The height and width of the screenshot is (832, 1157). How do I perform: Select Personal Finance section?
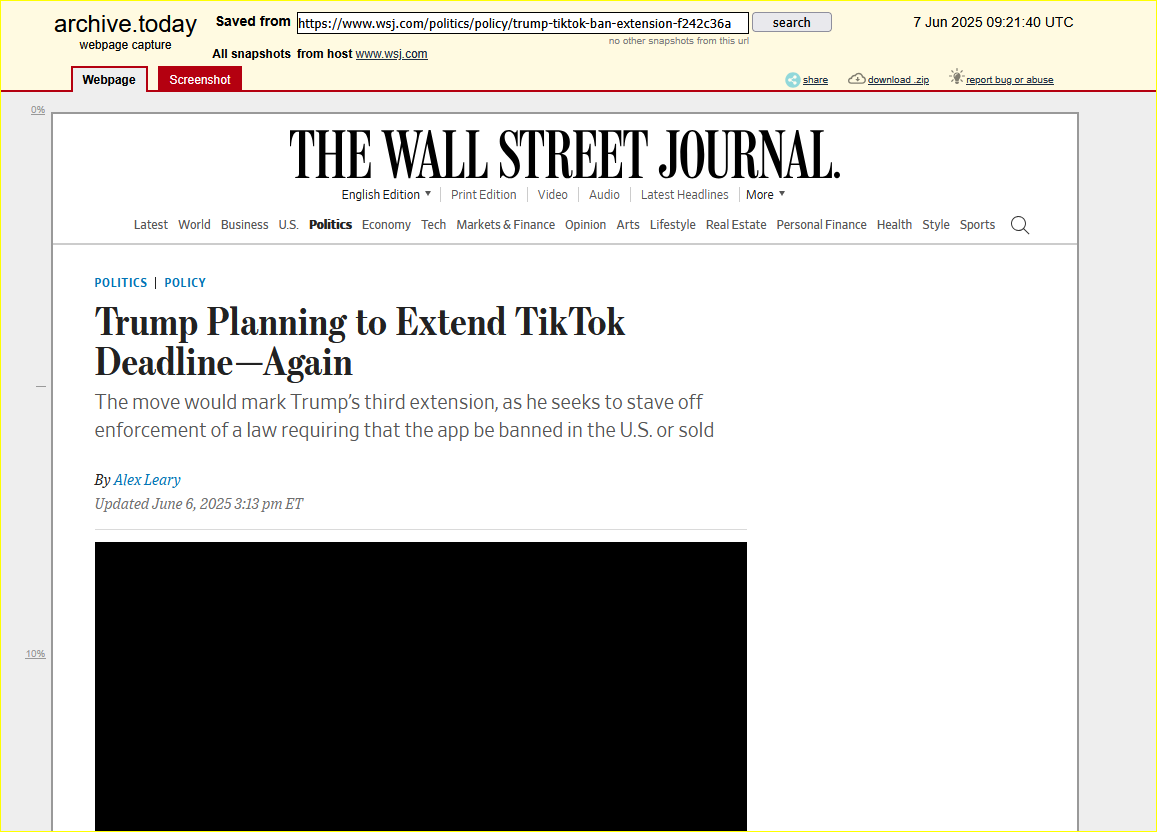click(x=821, y=225)
